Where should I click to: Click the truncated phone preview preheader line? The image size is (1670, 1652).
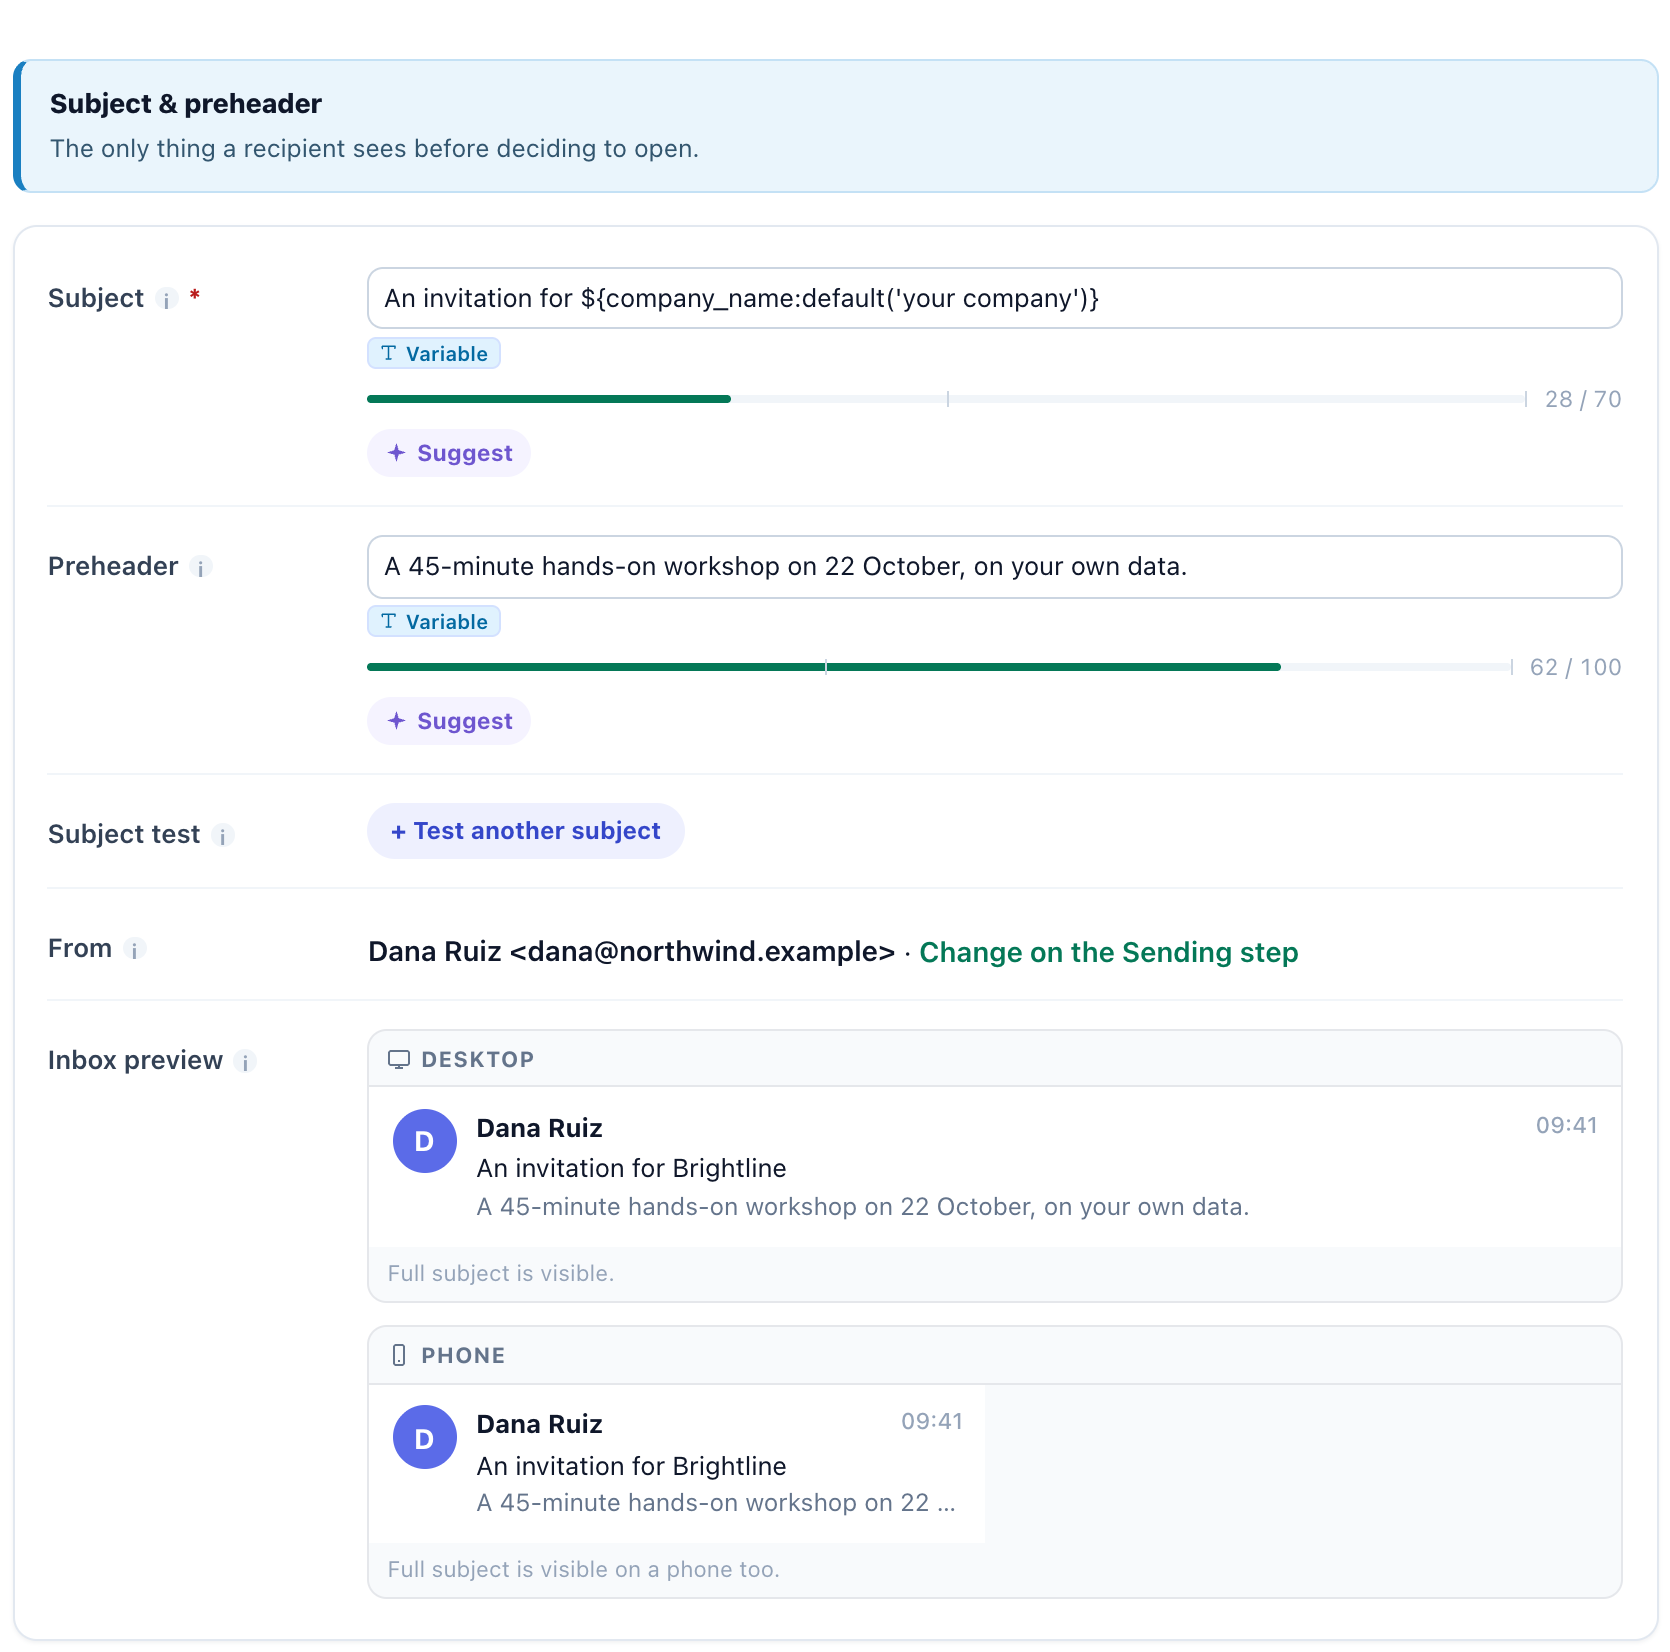pyautogui.click(x=716, y=1503)
